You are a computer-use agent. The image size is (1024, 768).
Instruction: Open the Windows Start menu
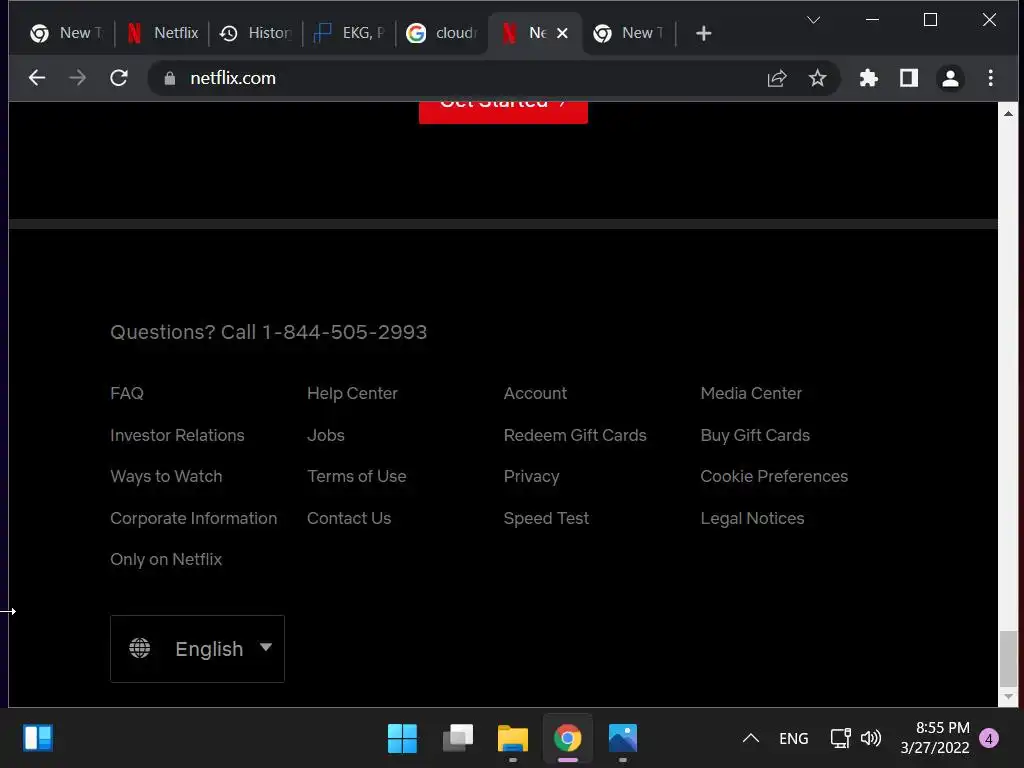402,738
